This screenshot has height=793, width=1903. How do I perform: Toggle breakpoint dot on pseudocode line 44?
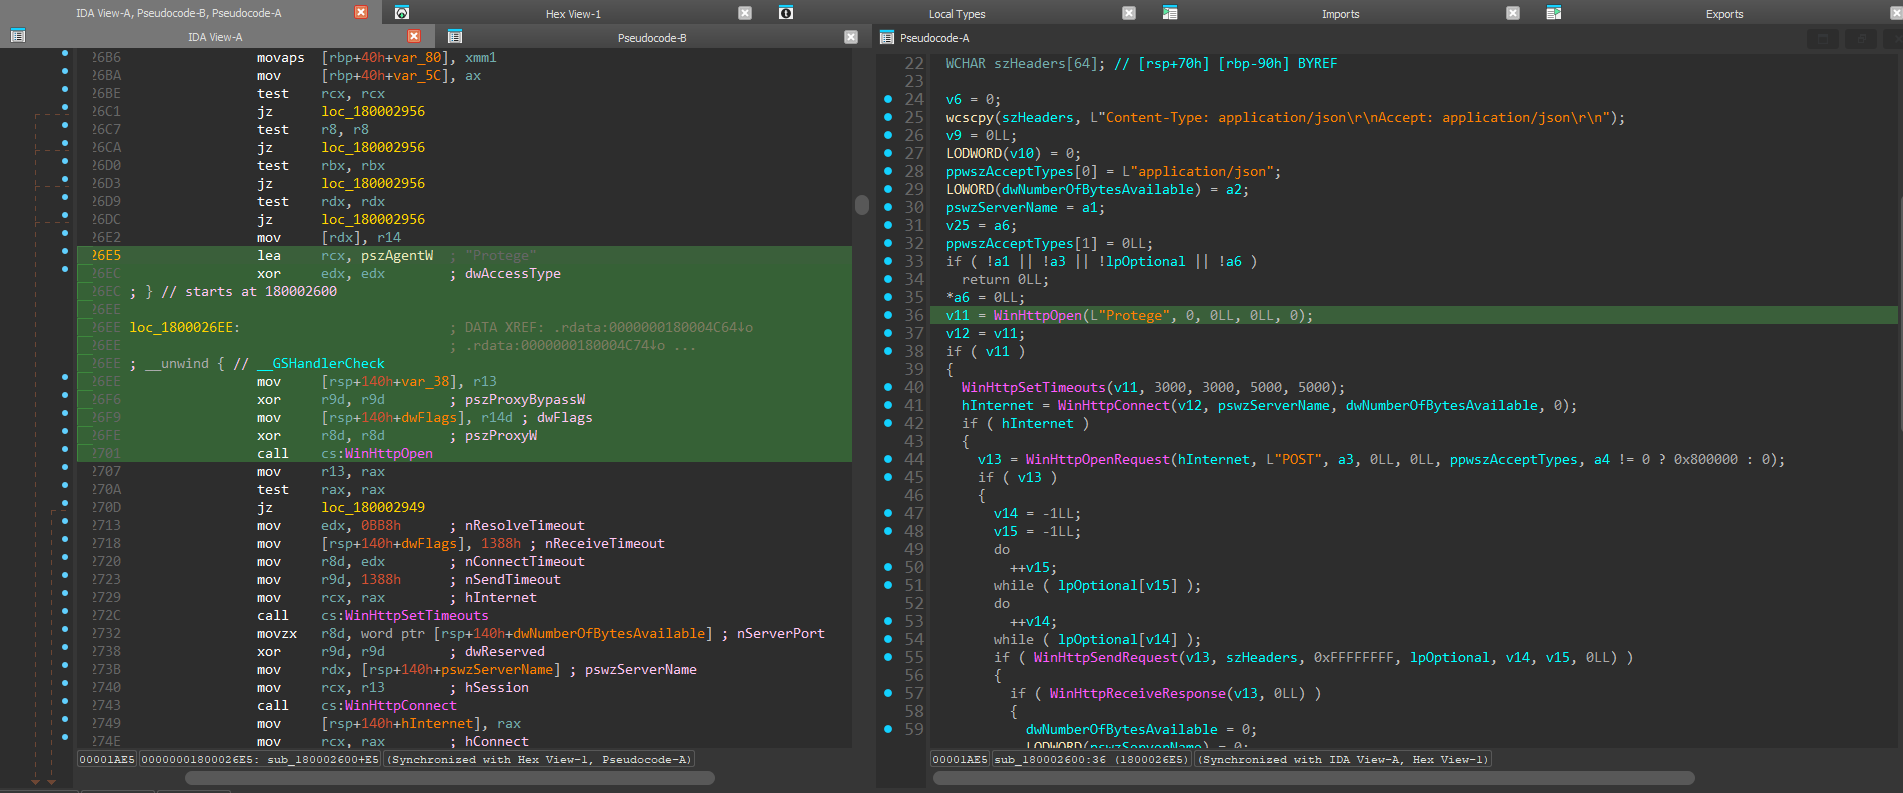[888, 459]
